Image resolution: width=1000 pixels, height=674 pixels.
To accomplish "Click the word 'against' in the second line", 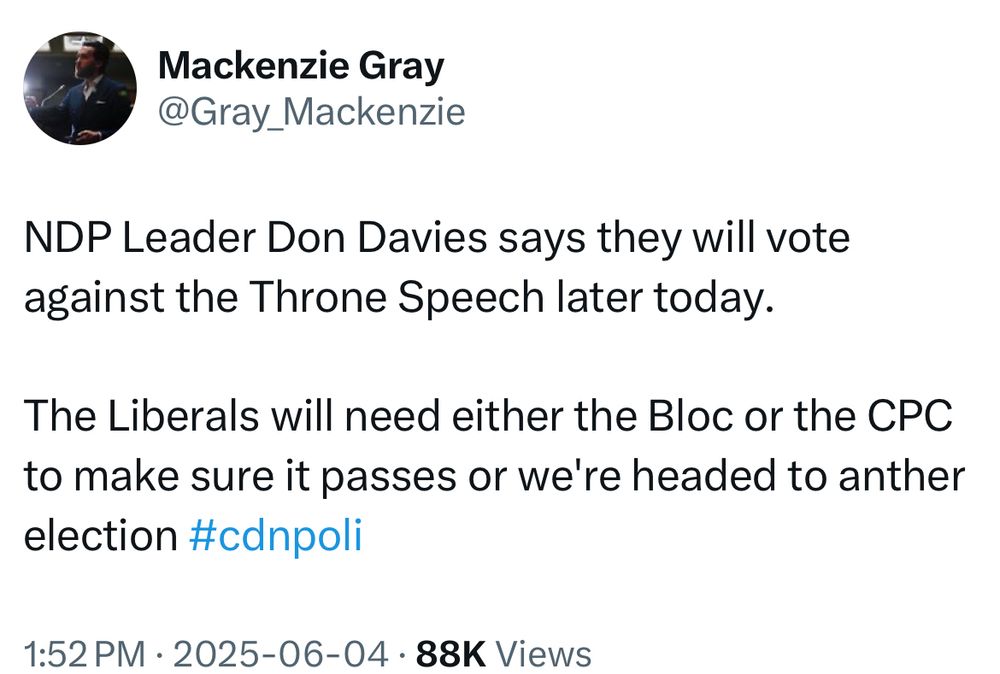I will coord(94,298).
